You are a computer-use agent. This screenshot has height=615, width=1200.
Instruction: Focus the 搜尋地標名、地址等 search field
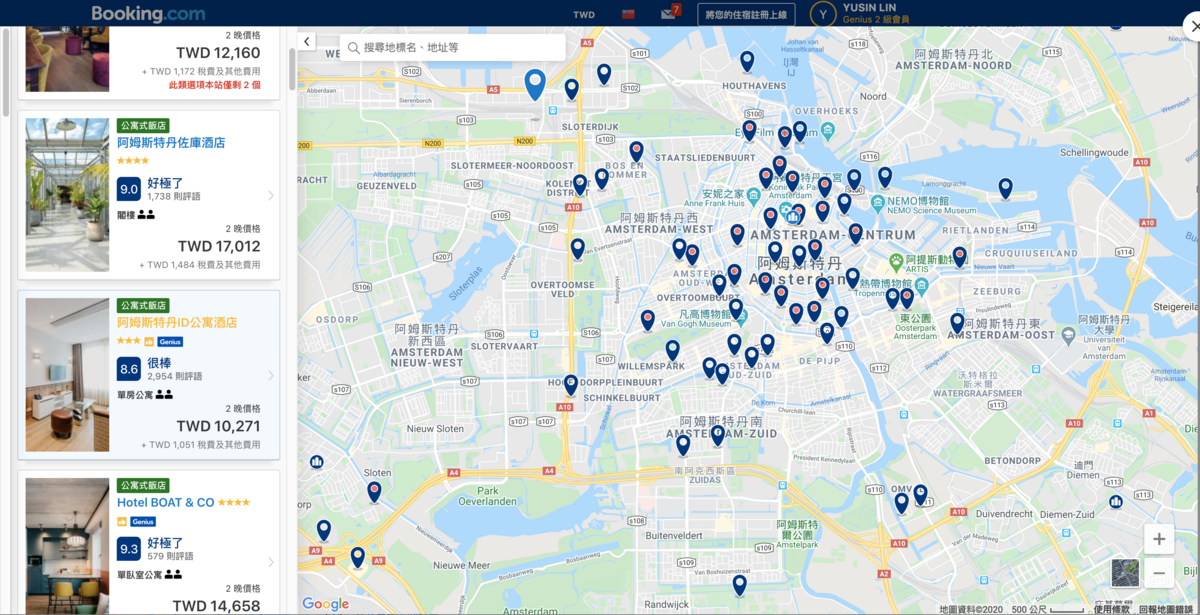pos(452,47)
